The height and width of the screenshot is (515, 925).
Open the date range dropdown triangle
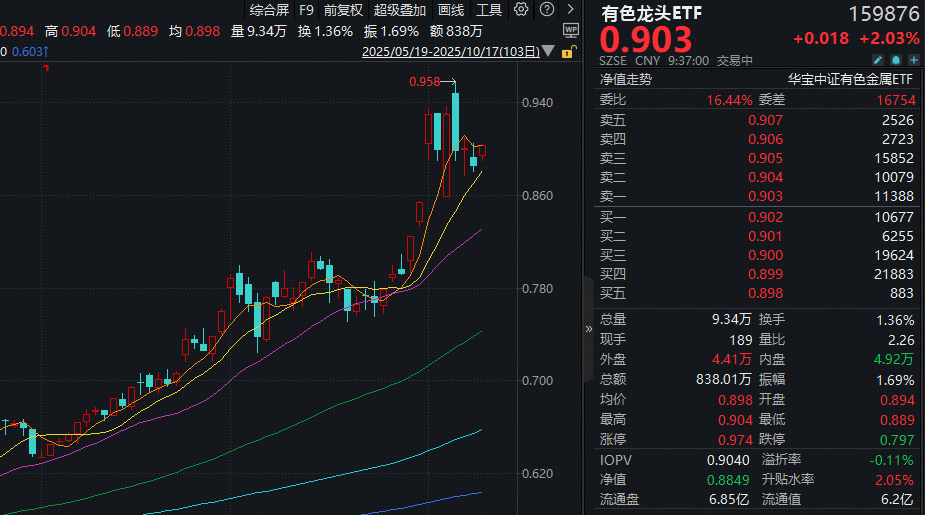click(x=545, y=51)
